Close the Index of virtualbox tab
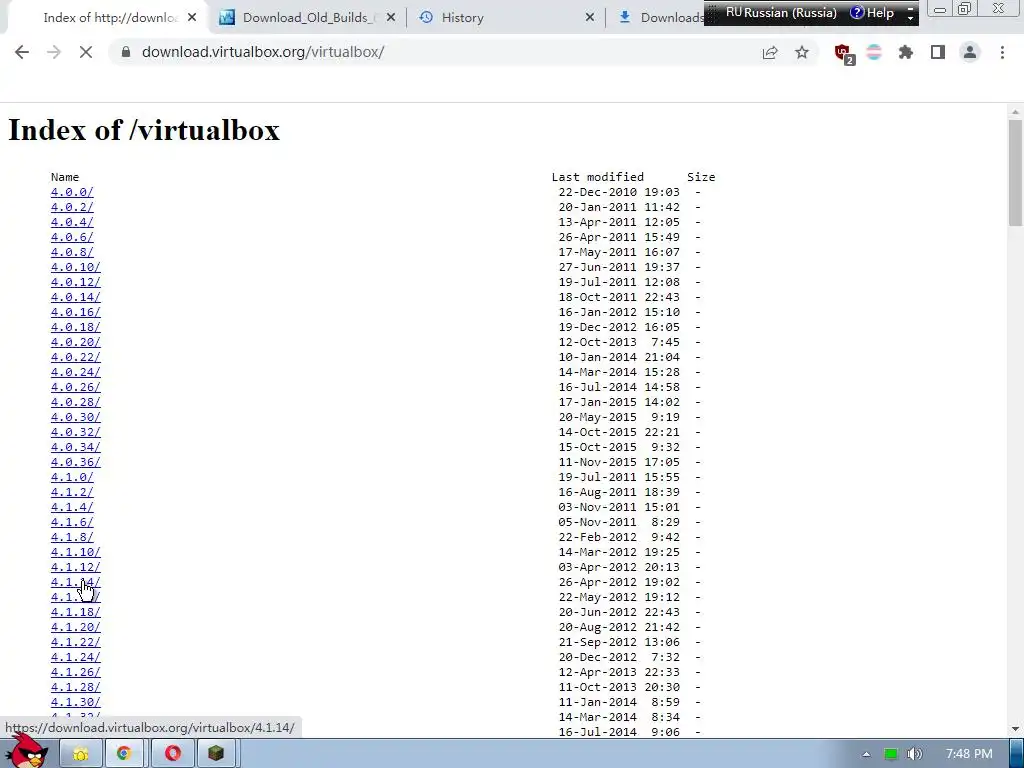Viewport: 1024px width, 768px height. tap(192, 18)
